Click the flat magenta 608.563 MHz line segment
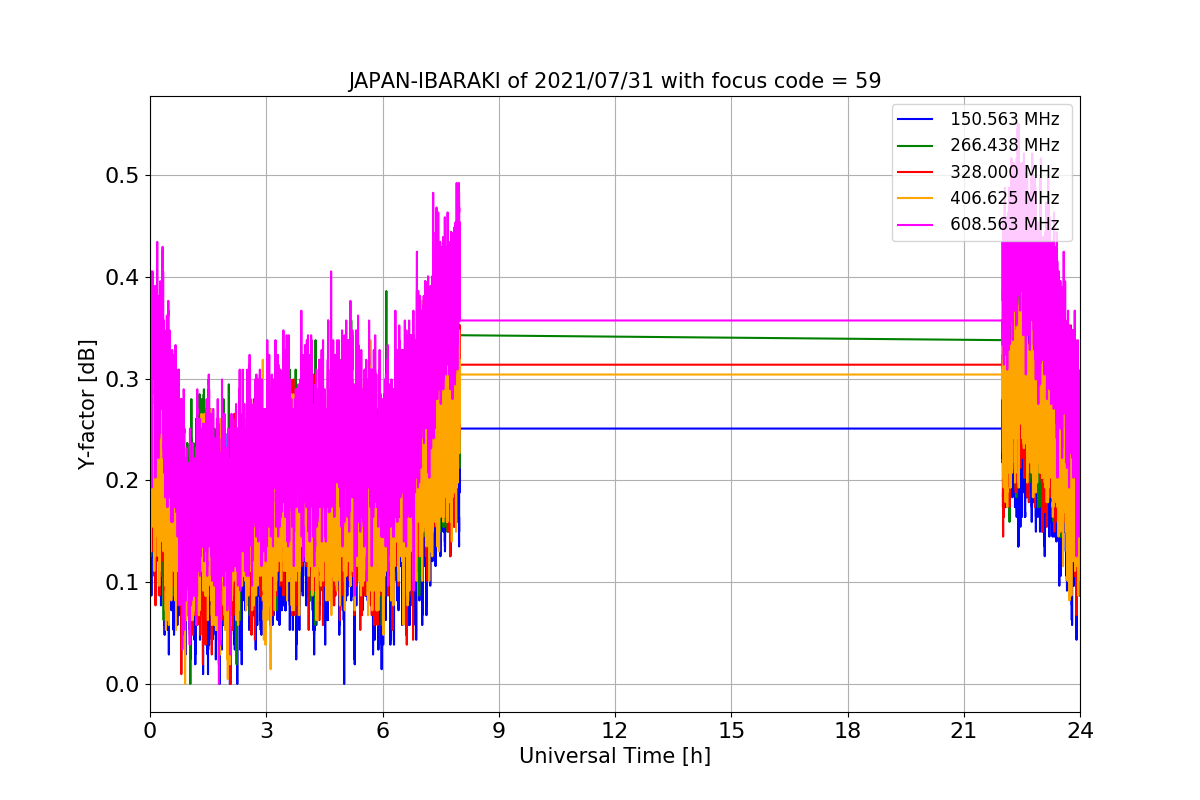The image size is (1200, 800). pyautogui.click(x=731, y=321)
